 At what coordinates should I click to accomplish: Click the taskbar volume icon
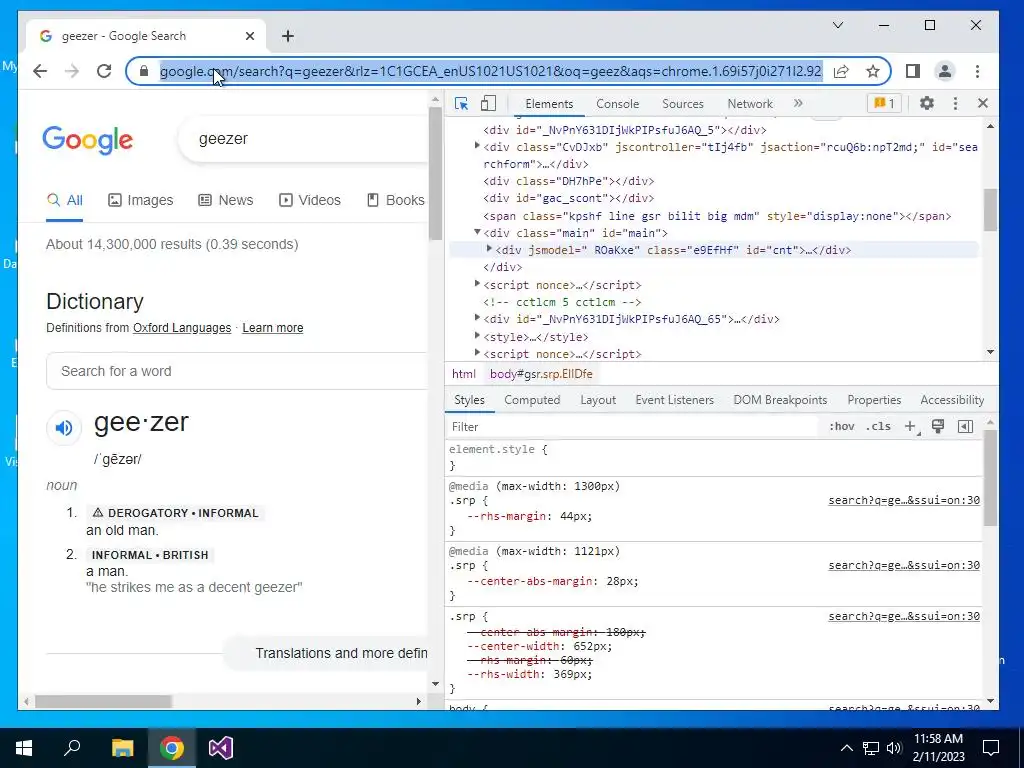click(893, 748)
